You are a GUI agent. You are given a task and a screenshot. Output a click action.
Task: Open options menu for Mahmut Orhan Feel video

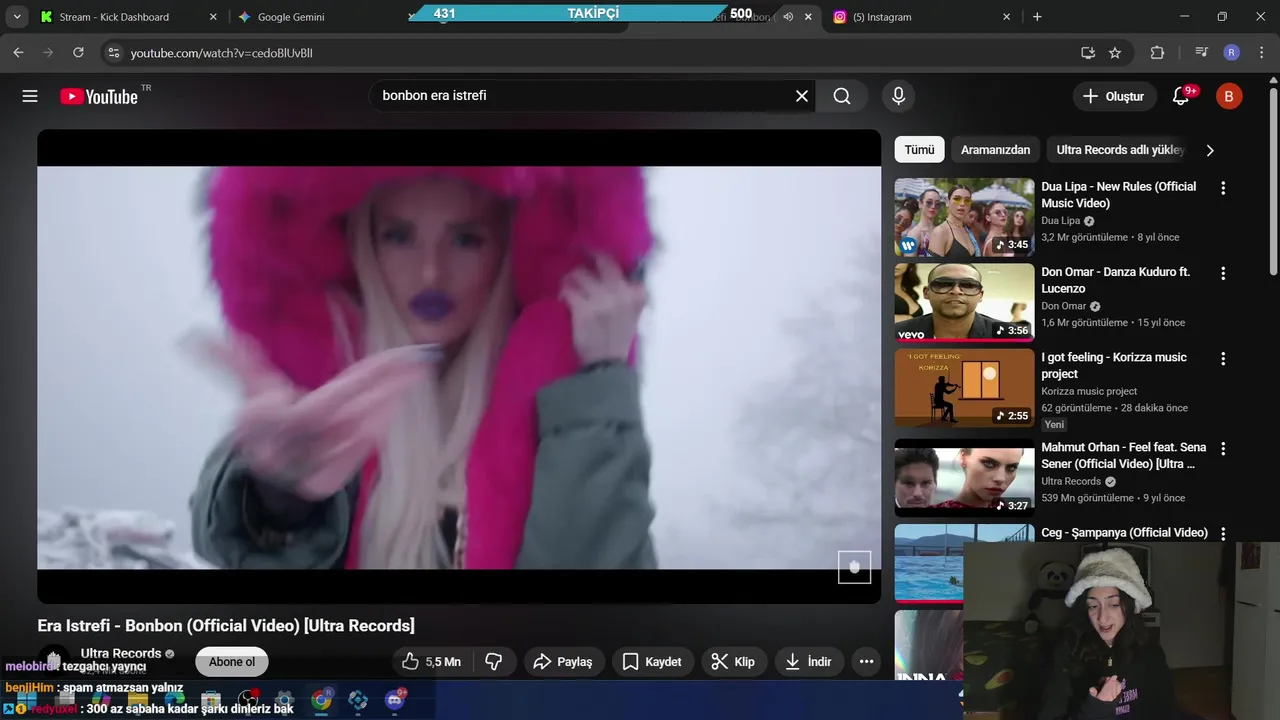pos(1222,449)
